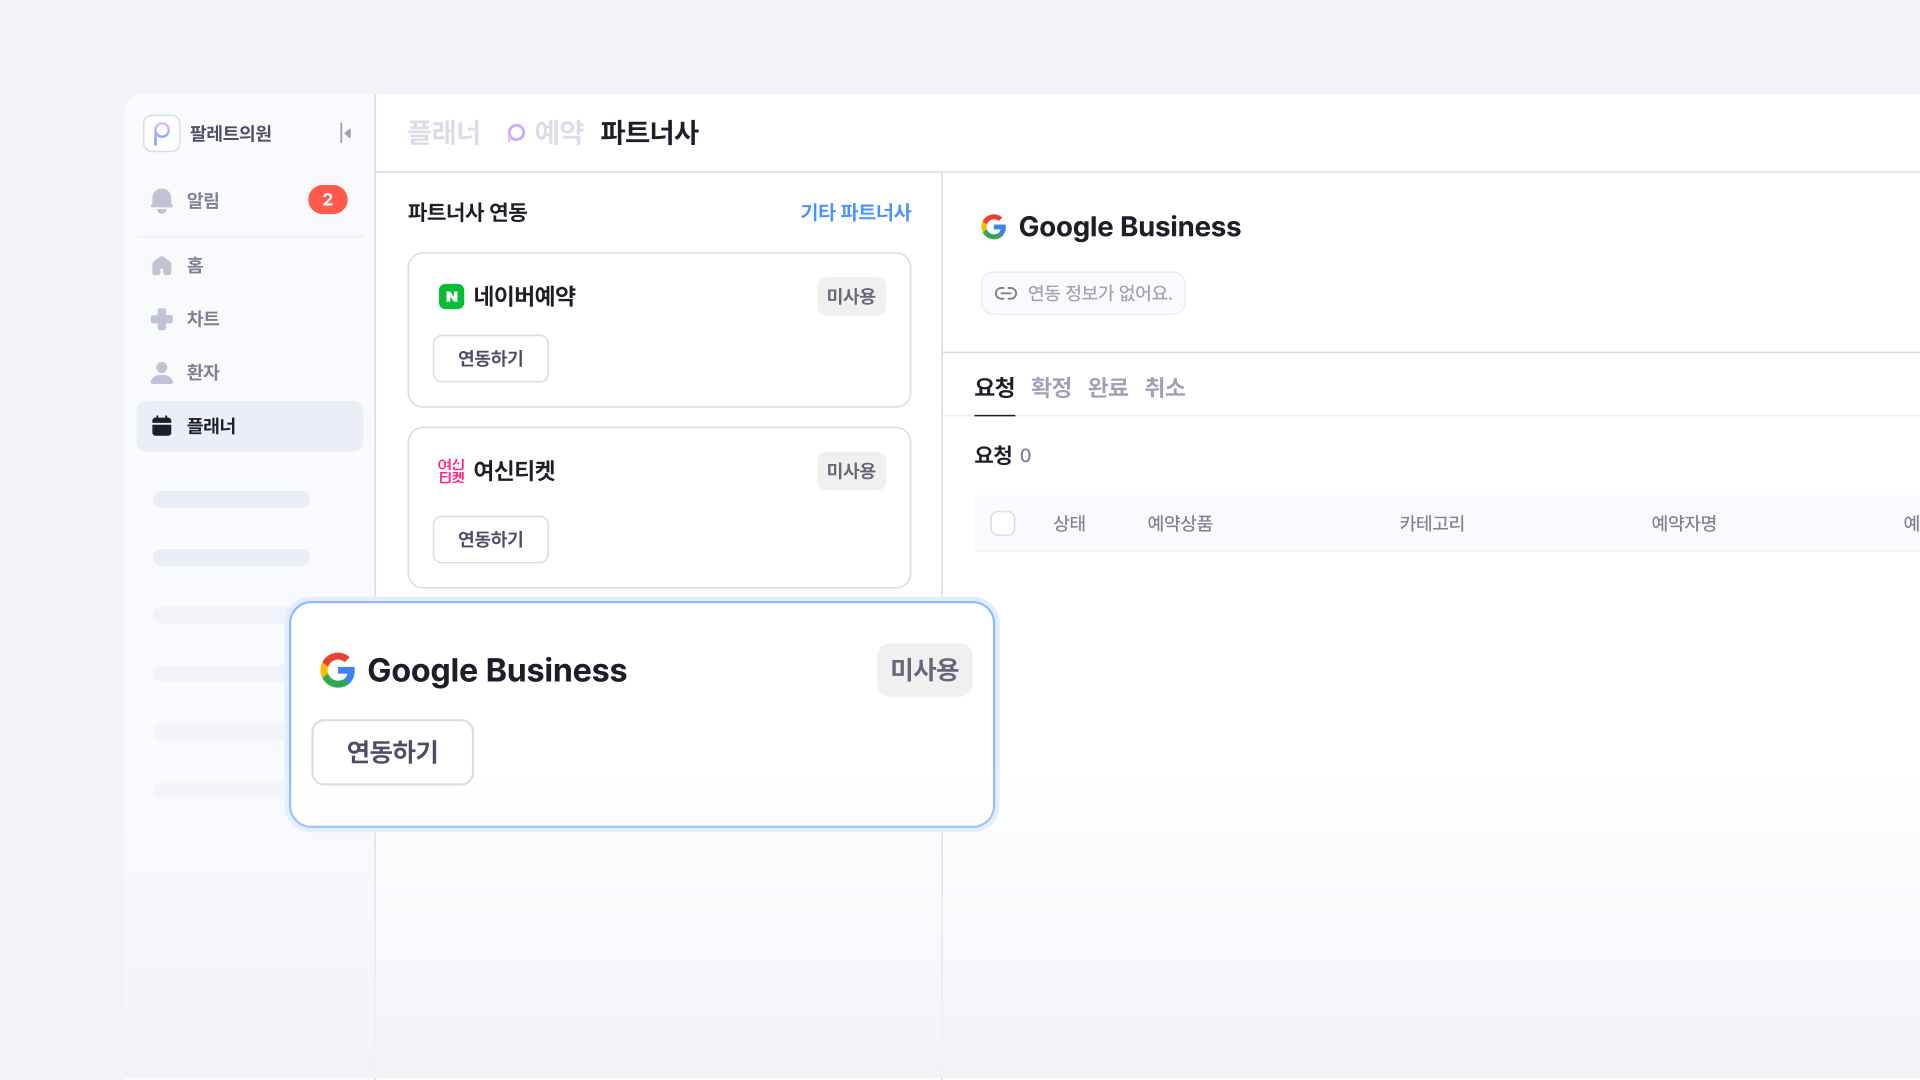Viewport: 1920px width, 1080px height.
Task: Click the purple bubble icon next to 예약
Action: (x=516, y=133)
